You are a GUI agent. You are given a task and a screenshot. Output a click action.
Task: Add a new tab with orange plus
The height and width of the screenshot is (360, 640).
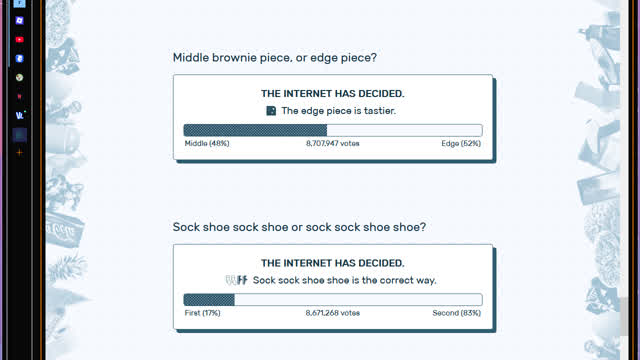pyautogui.click(x=19, y=153)
